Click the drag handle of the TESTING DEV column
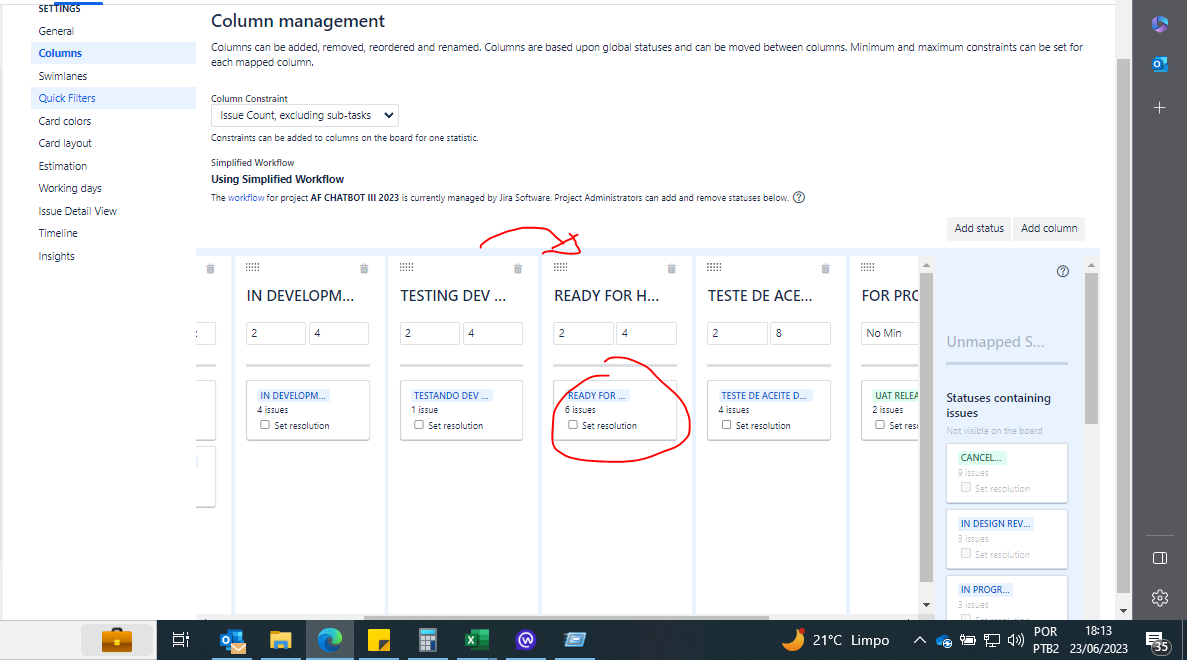 (406, 266)
